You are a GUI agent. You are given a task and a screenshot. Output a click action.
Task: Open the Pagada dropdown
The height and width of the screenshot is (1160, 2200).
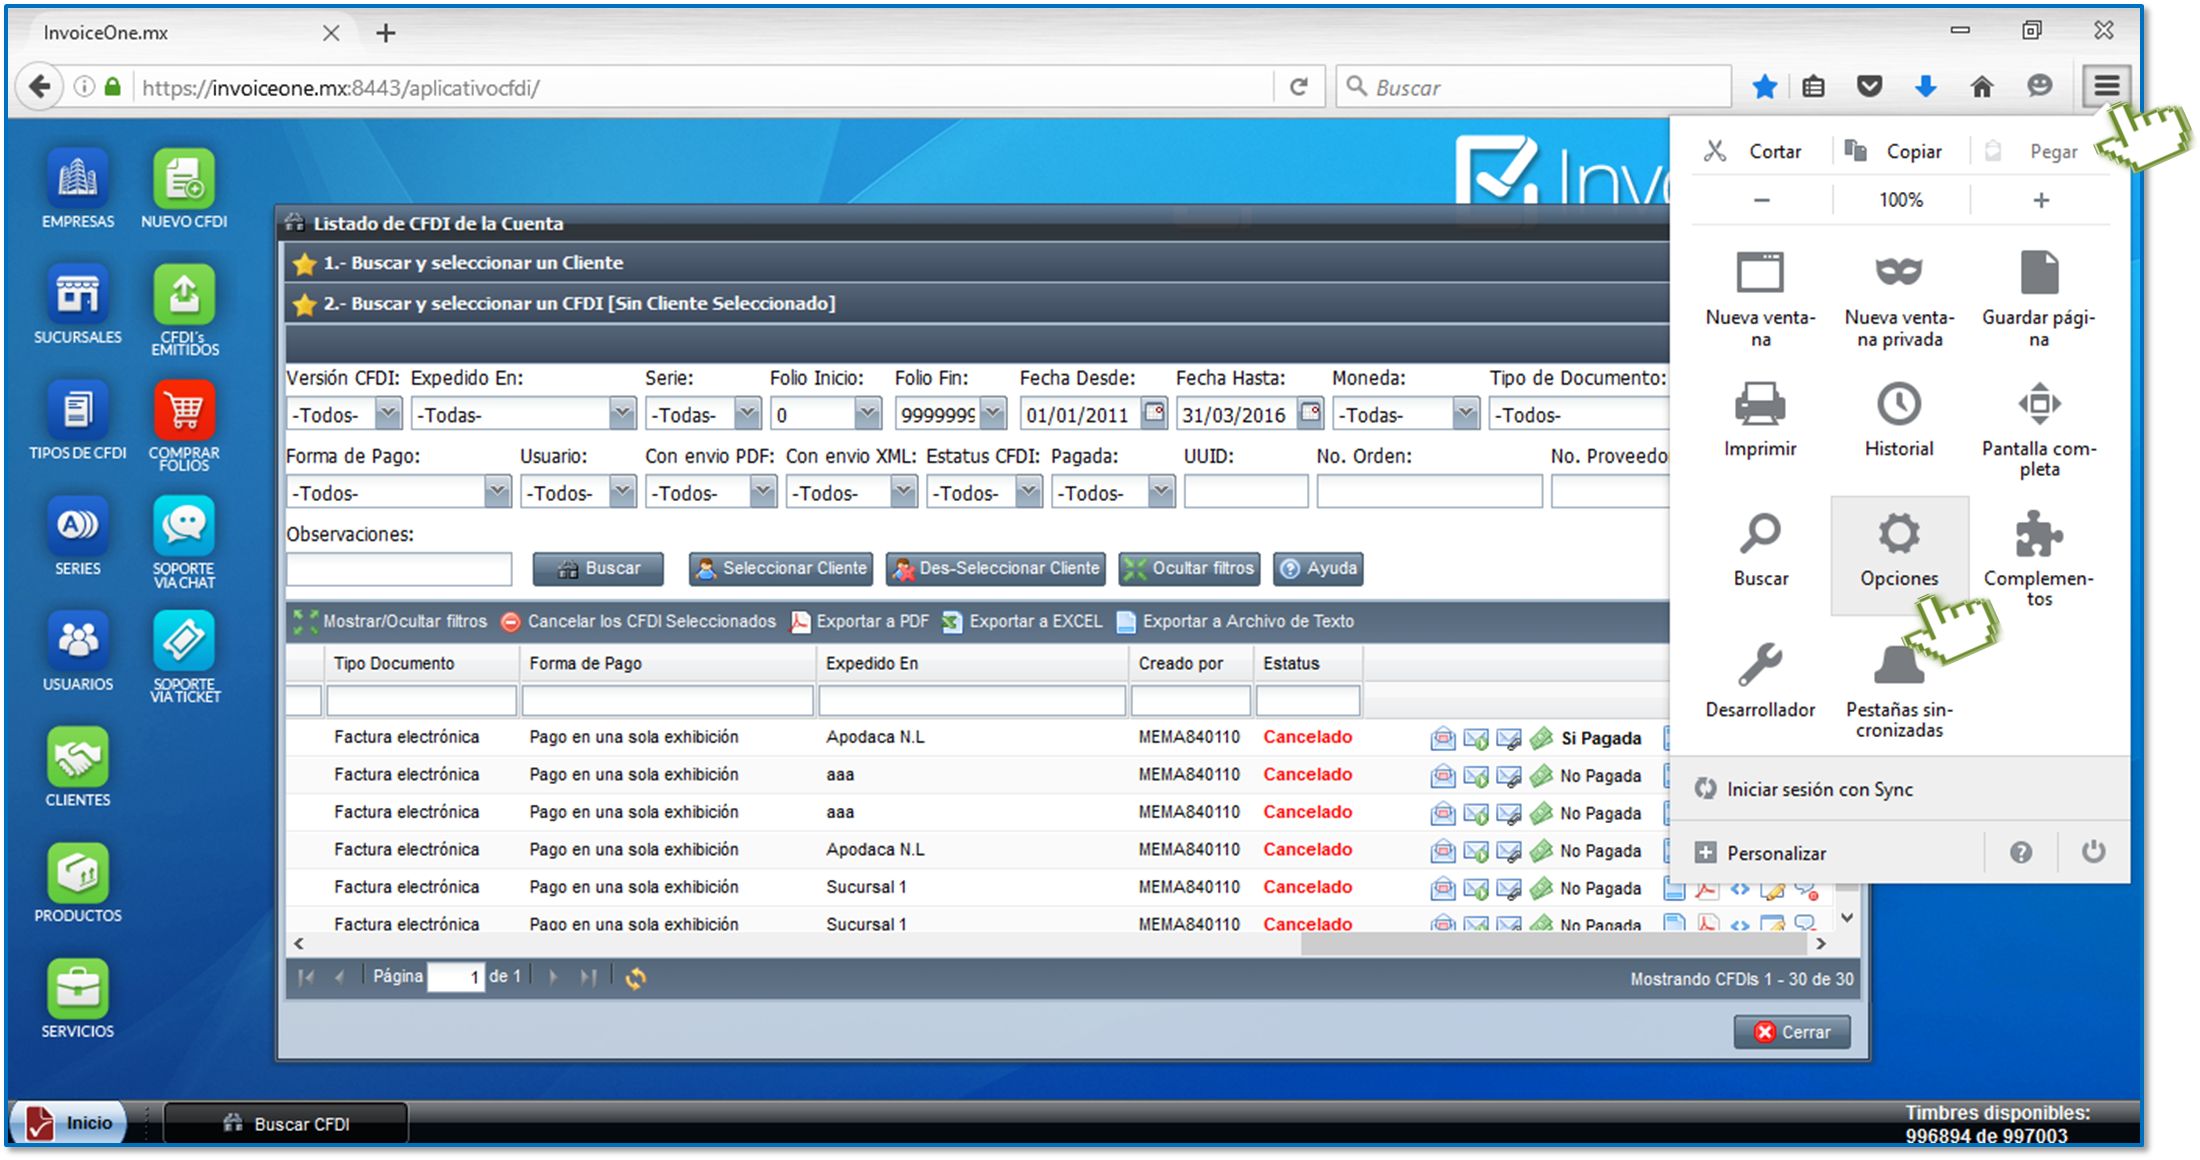1160,491
